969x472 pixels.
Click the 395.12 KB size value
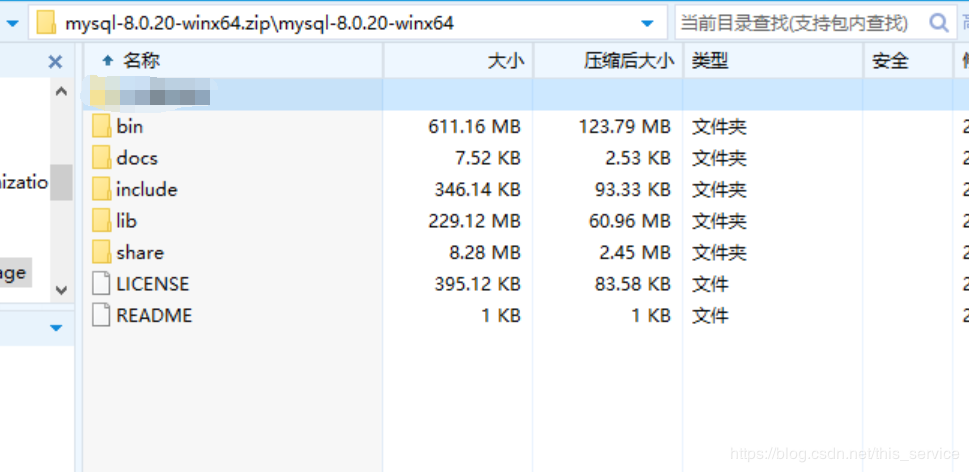(x=478, y=284)
